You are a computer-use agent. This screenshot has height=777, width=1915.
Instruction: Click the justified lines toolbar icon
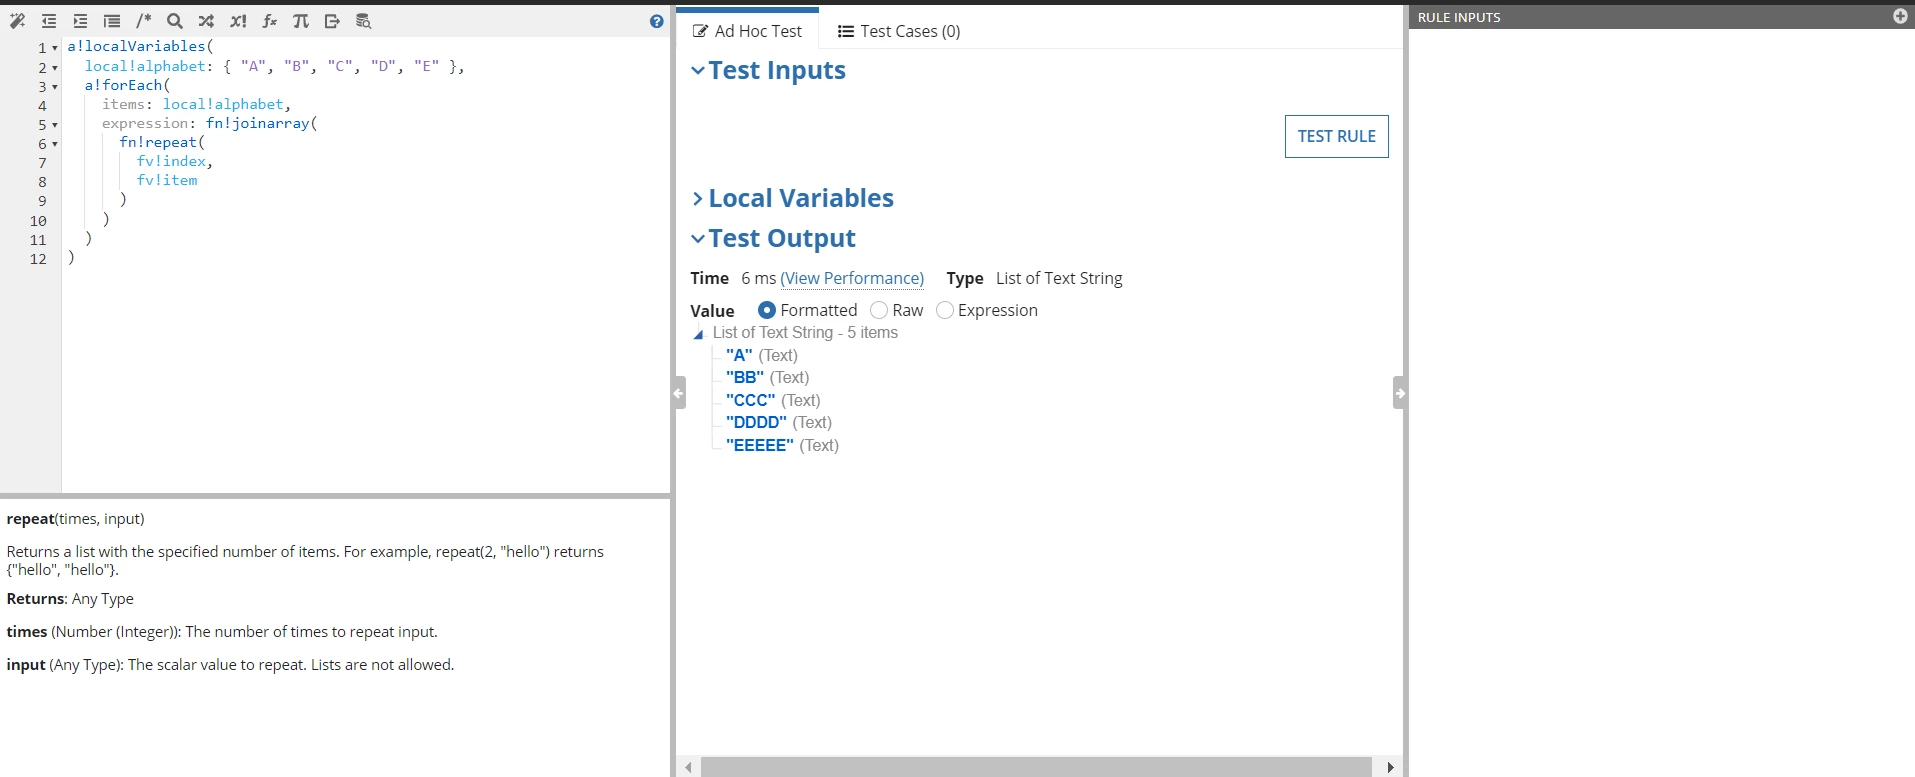[x=112, y=21]
